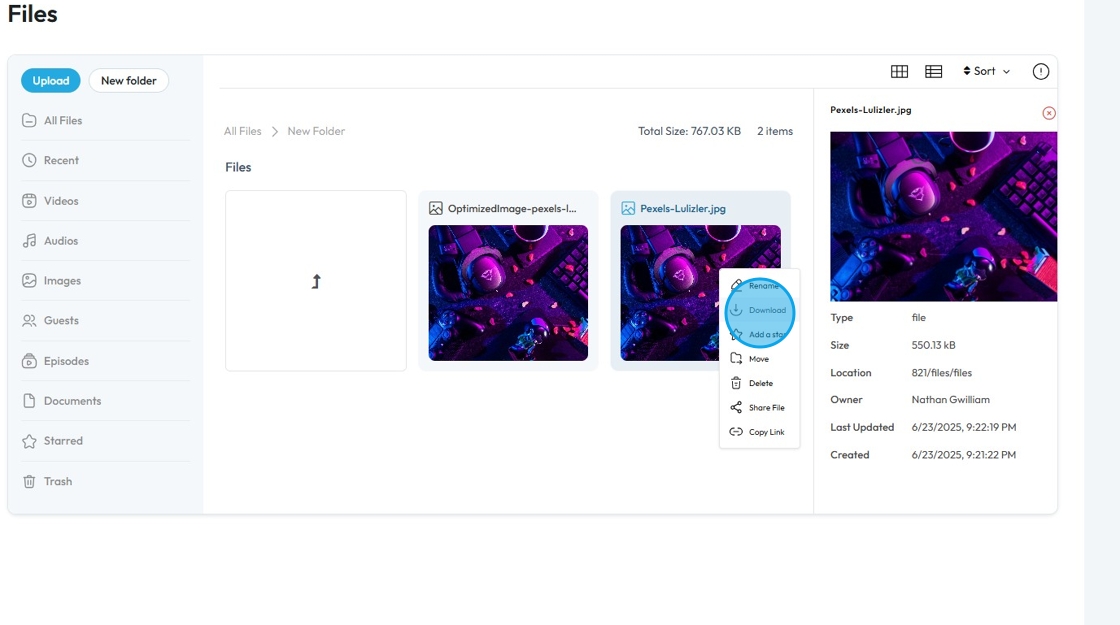Click the Videos sidebar icon

pyautogui.click(x=29, y=201)
